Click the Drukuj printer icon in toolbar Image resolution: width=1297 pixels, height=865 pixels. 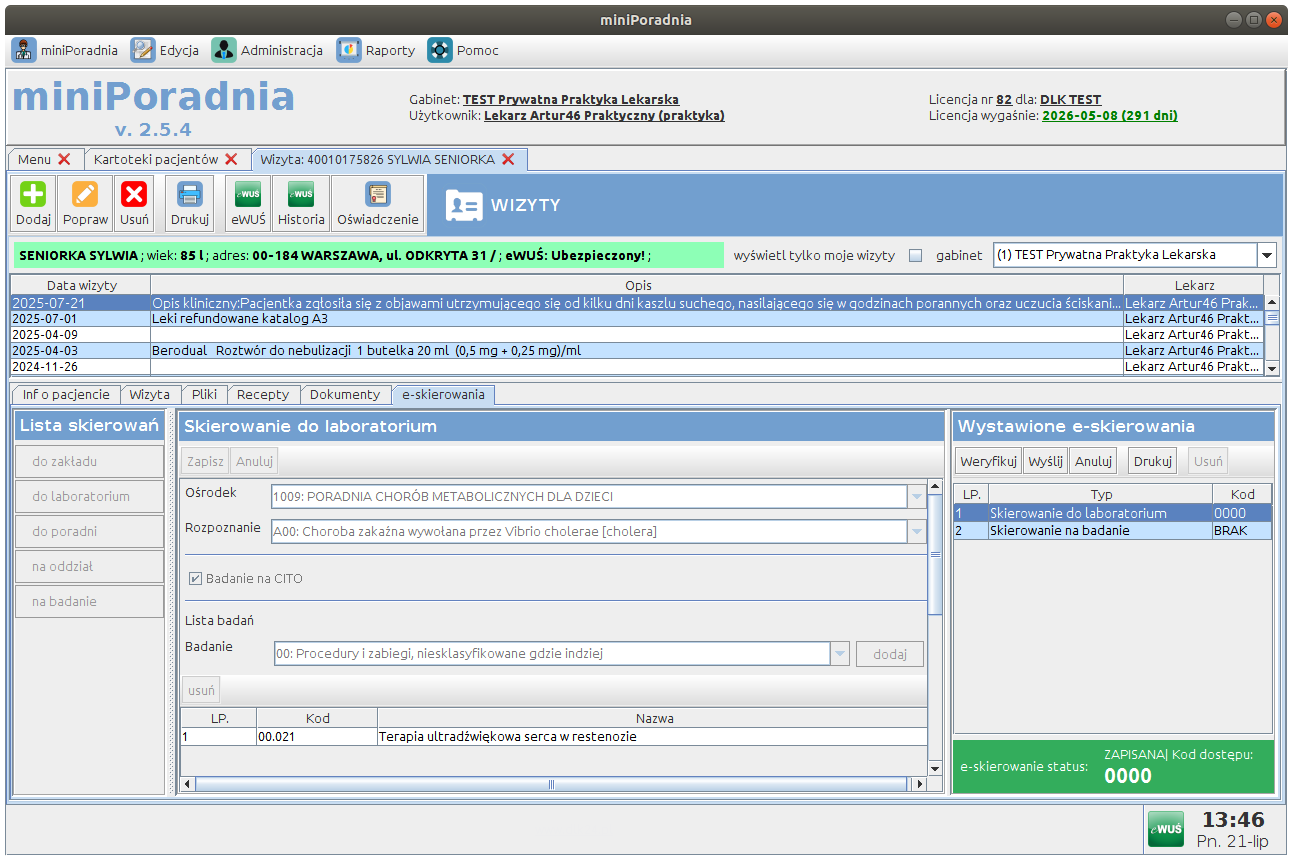(189, 195)
